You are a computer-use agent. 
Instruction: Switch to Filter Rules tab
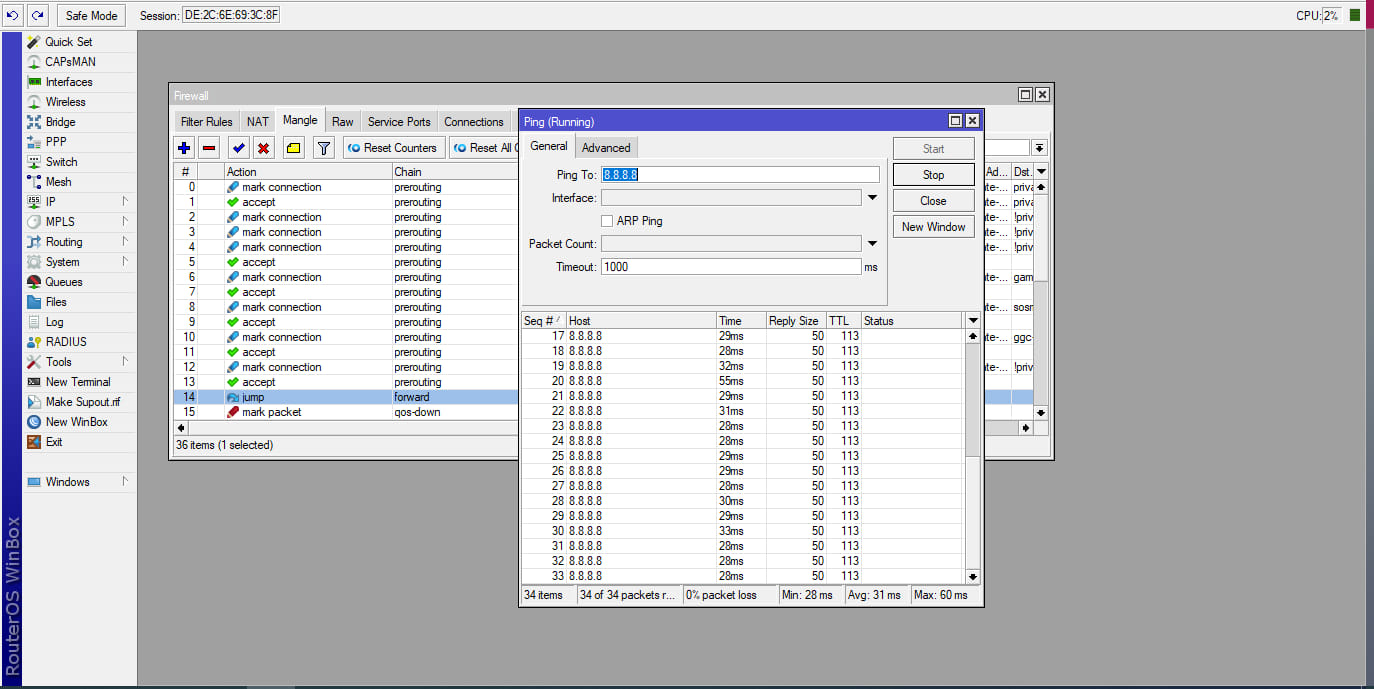point(206,122)
